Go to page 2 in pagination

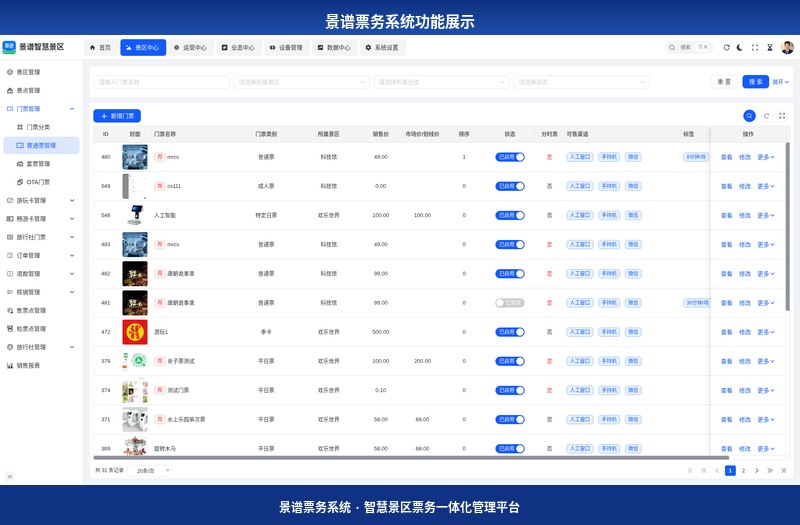pyautogui.click(x=743, y=470)
